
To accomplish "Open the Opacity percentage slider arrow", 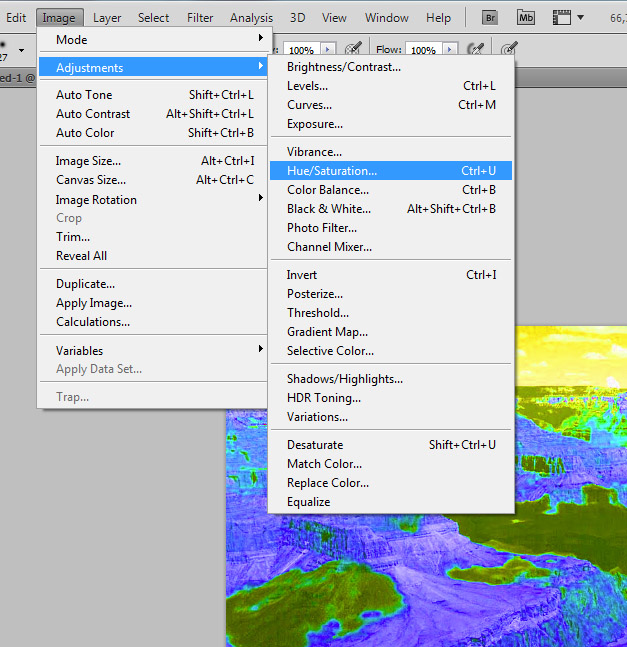I will pos(328,49).
